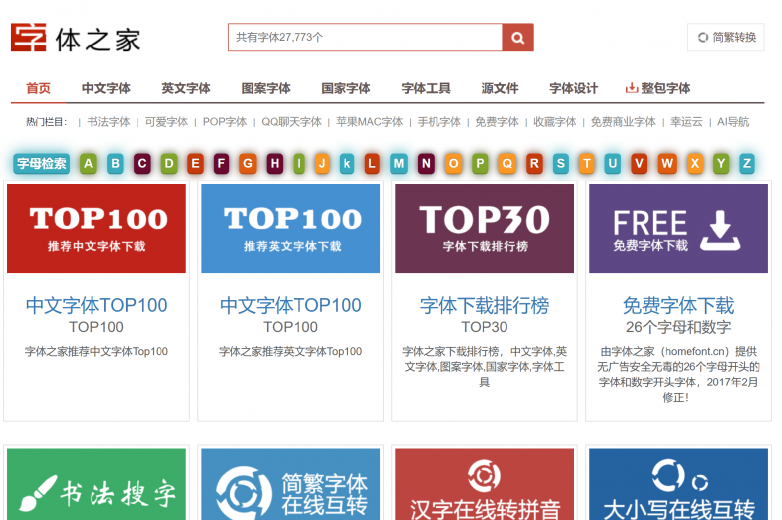Click the 免费商业字体 link
The width and height of the screenshot is (782, 520).
tap(623, 122)
